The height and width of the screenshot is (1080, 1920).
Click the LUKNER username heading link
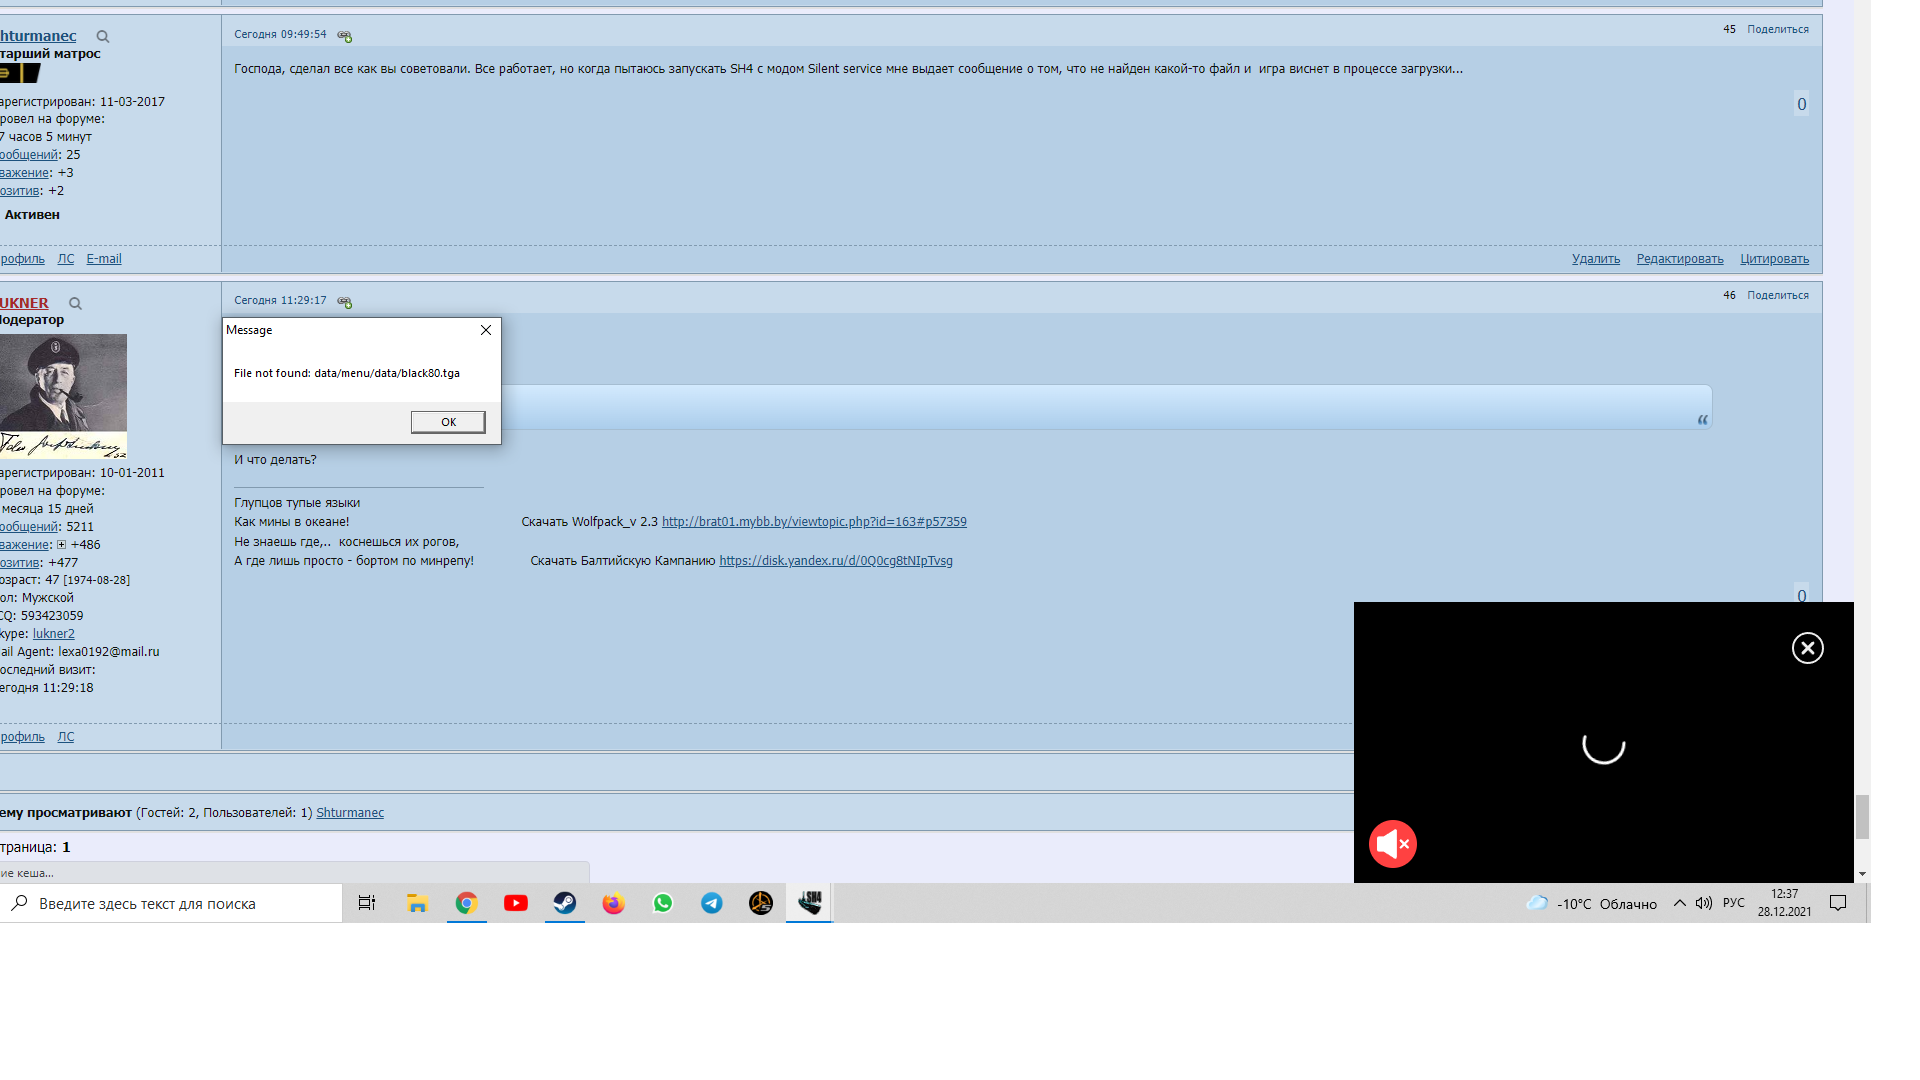click(24, 303)
